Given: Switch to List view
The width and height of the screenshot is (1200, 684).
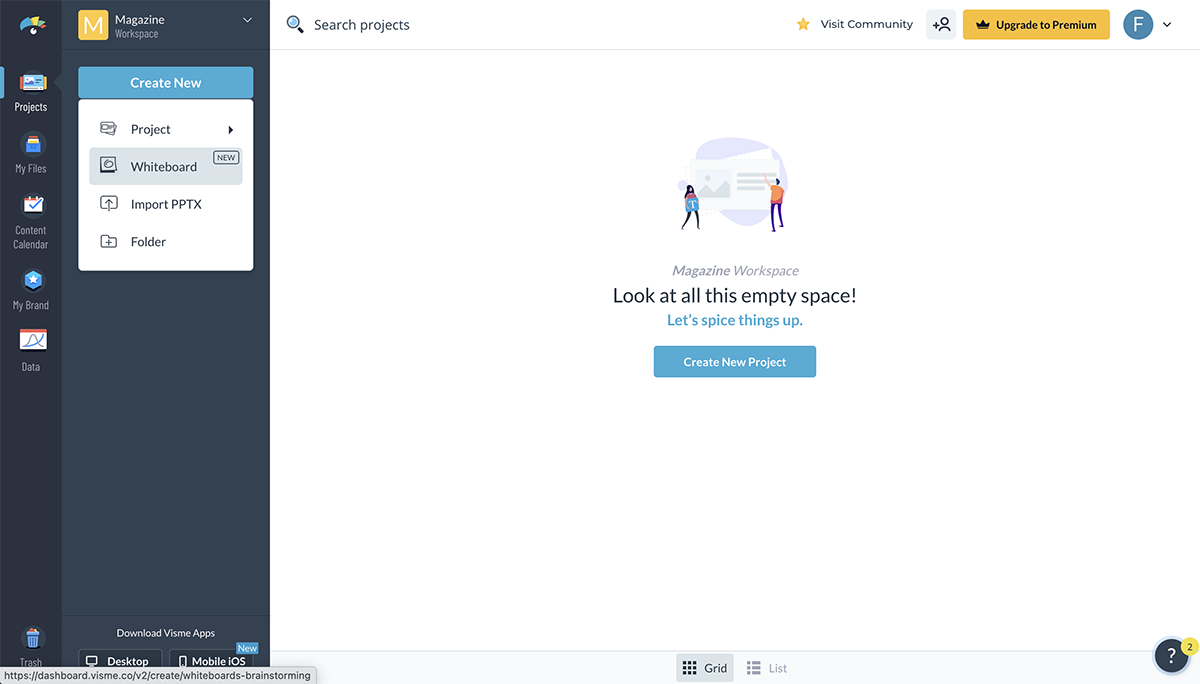Looking at the screenshot, I should coord(767,668).
